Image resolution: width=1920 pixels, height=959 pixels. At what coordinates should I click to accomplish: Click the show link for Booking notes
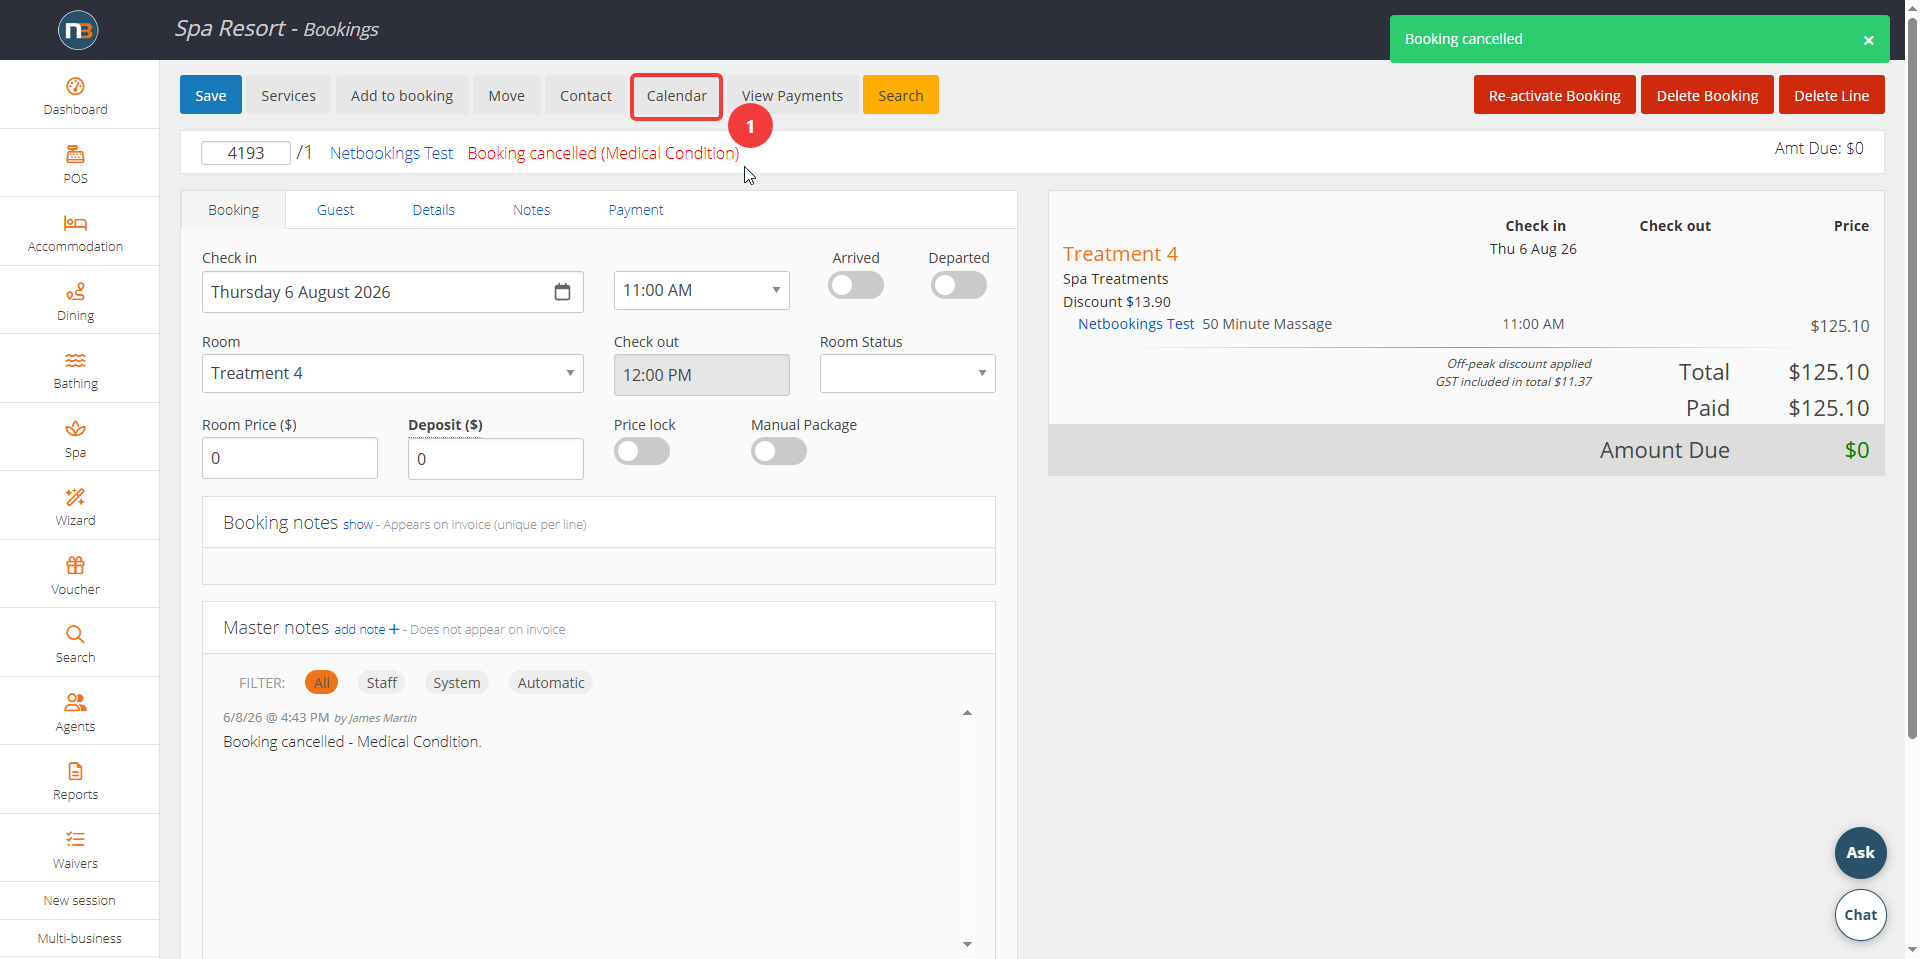[x=358, y=524]
